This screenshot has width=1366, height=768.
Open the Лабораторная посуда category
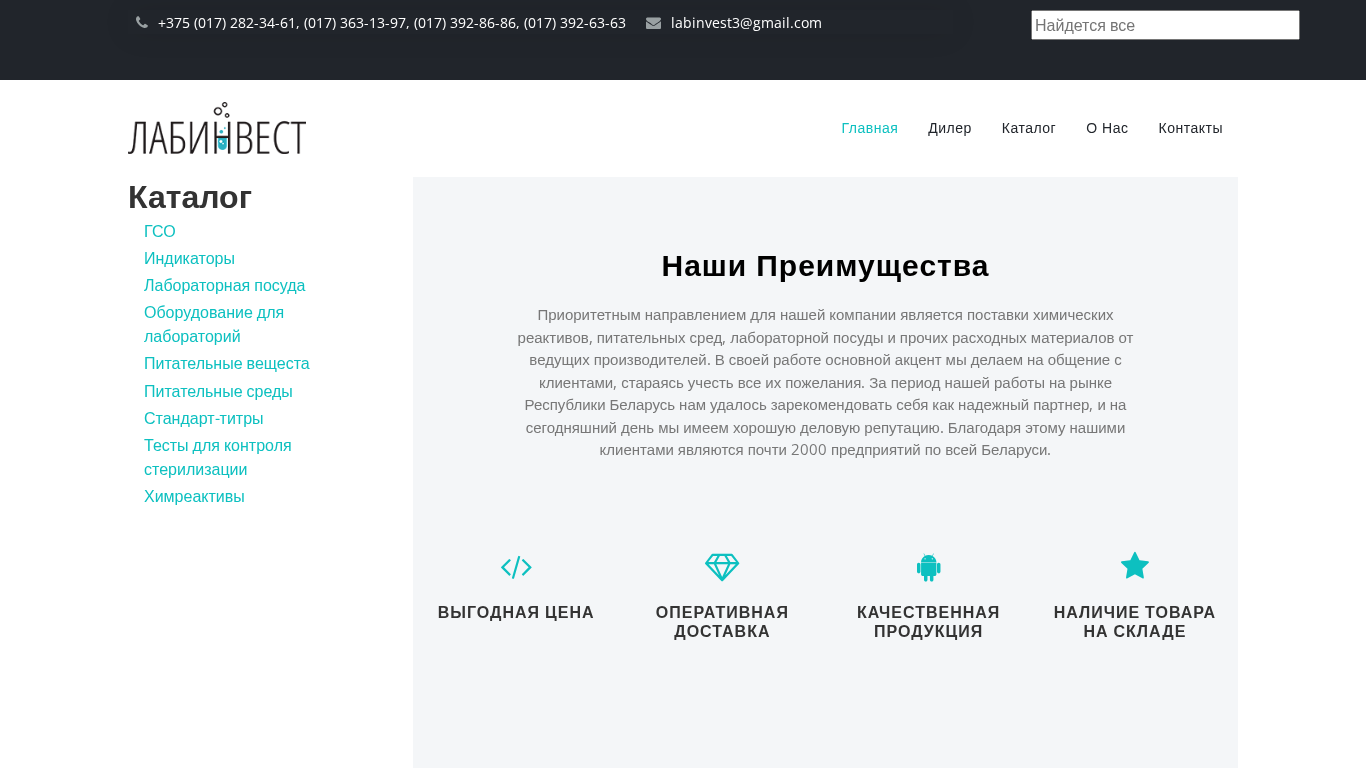click(225, 286)
